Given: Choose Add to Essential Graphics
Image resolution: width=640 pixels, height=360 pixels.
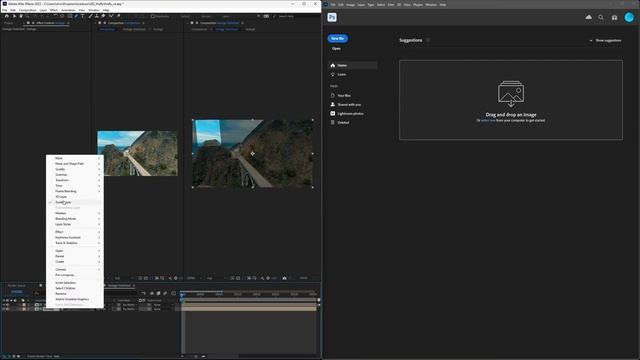Looking at the screenshot, I should pyautogui.click(x=75, y=299).
